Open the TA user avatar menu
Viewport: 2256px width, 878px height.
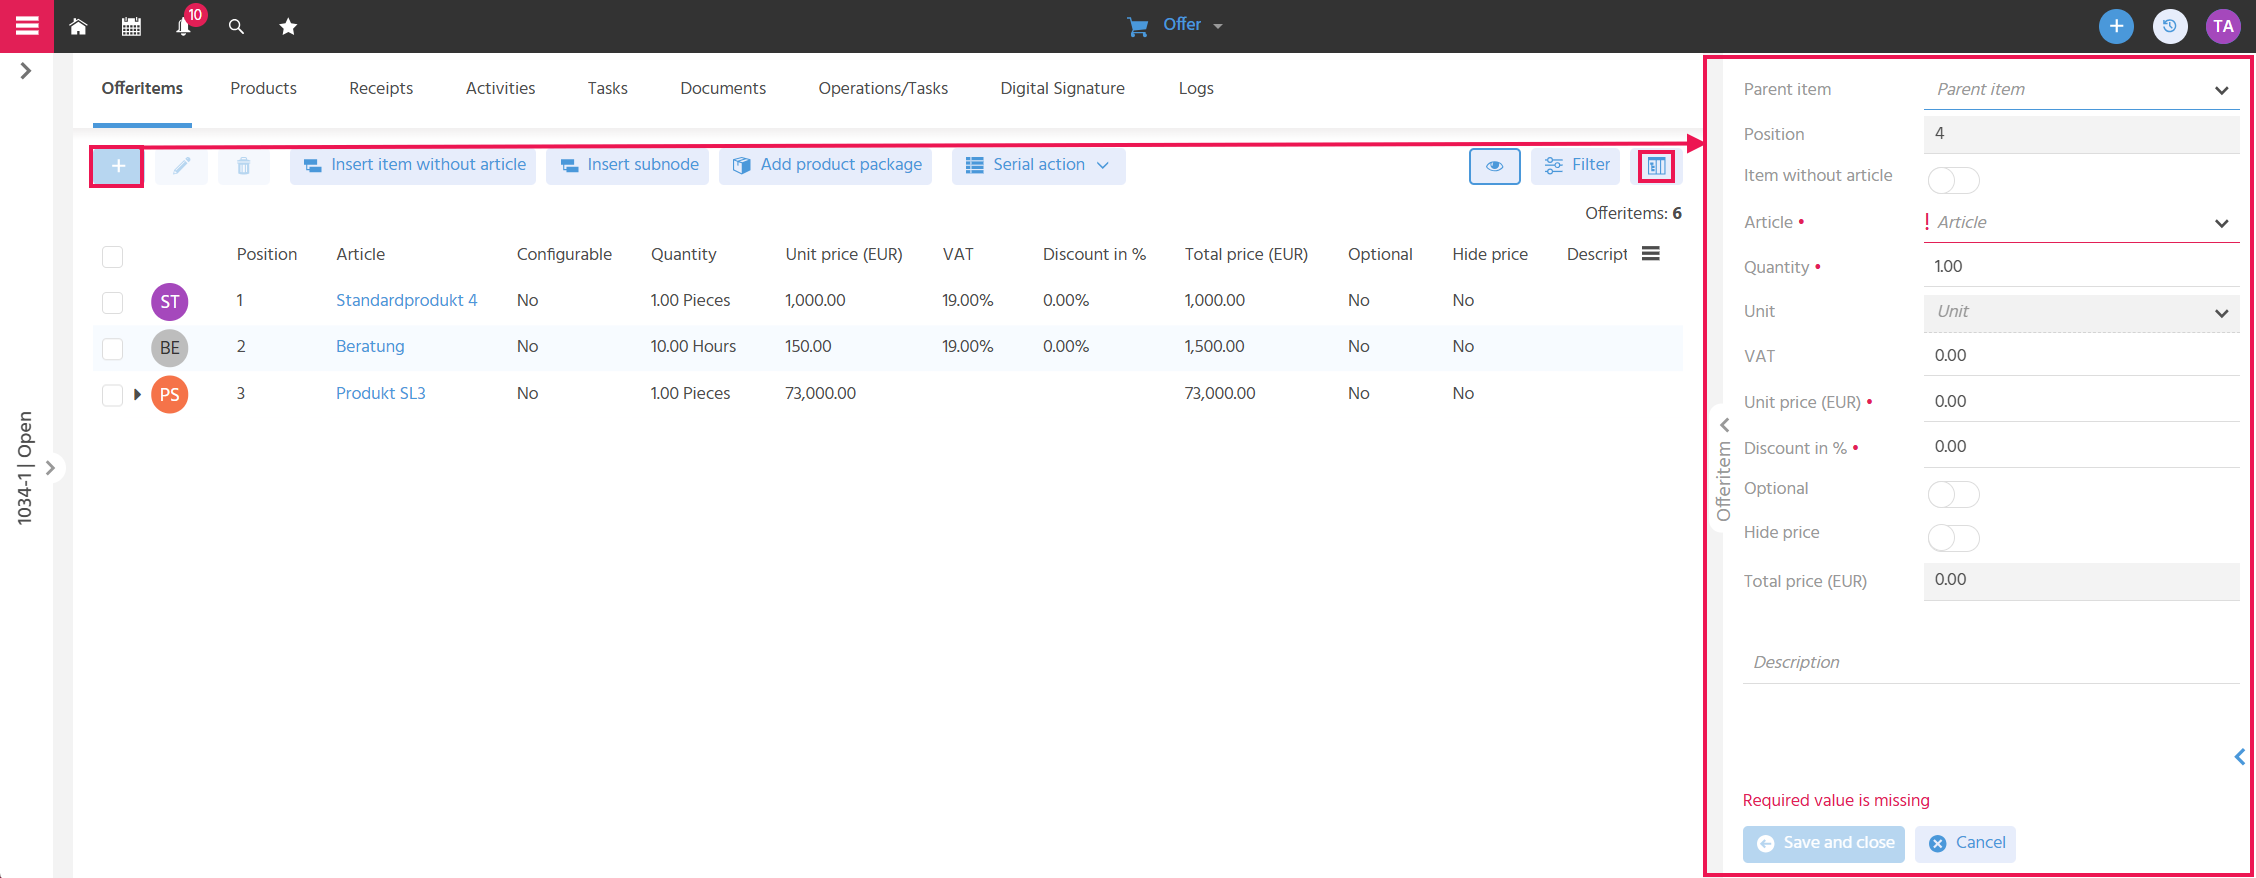[2223, 26]
